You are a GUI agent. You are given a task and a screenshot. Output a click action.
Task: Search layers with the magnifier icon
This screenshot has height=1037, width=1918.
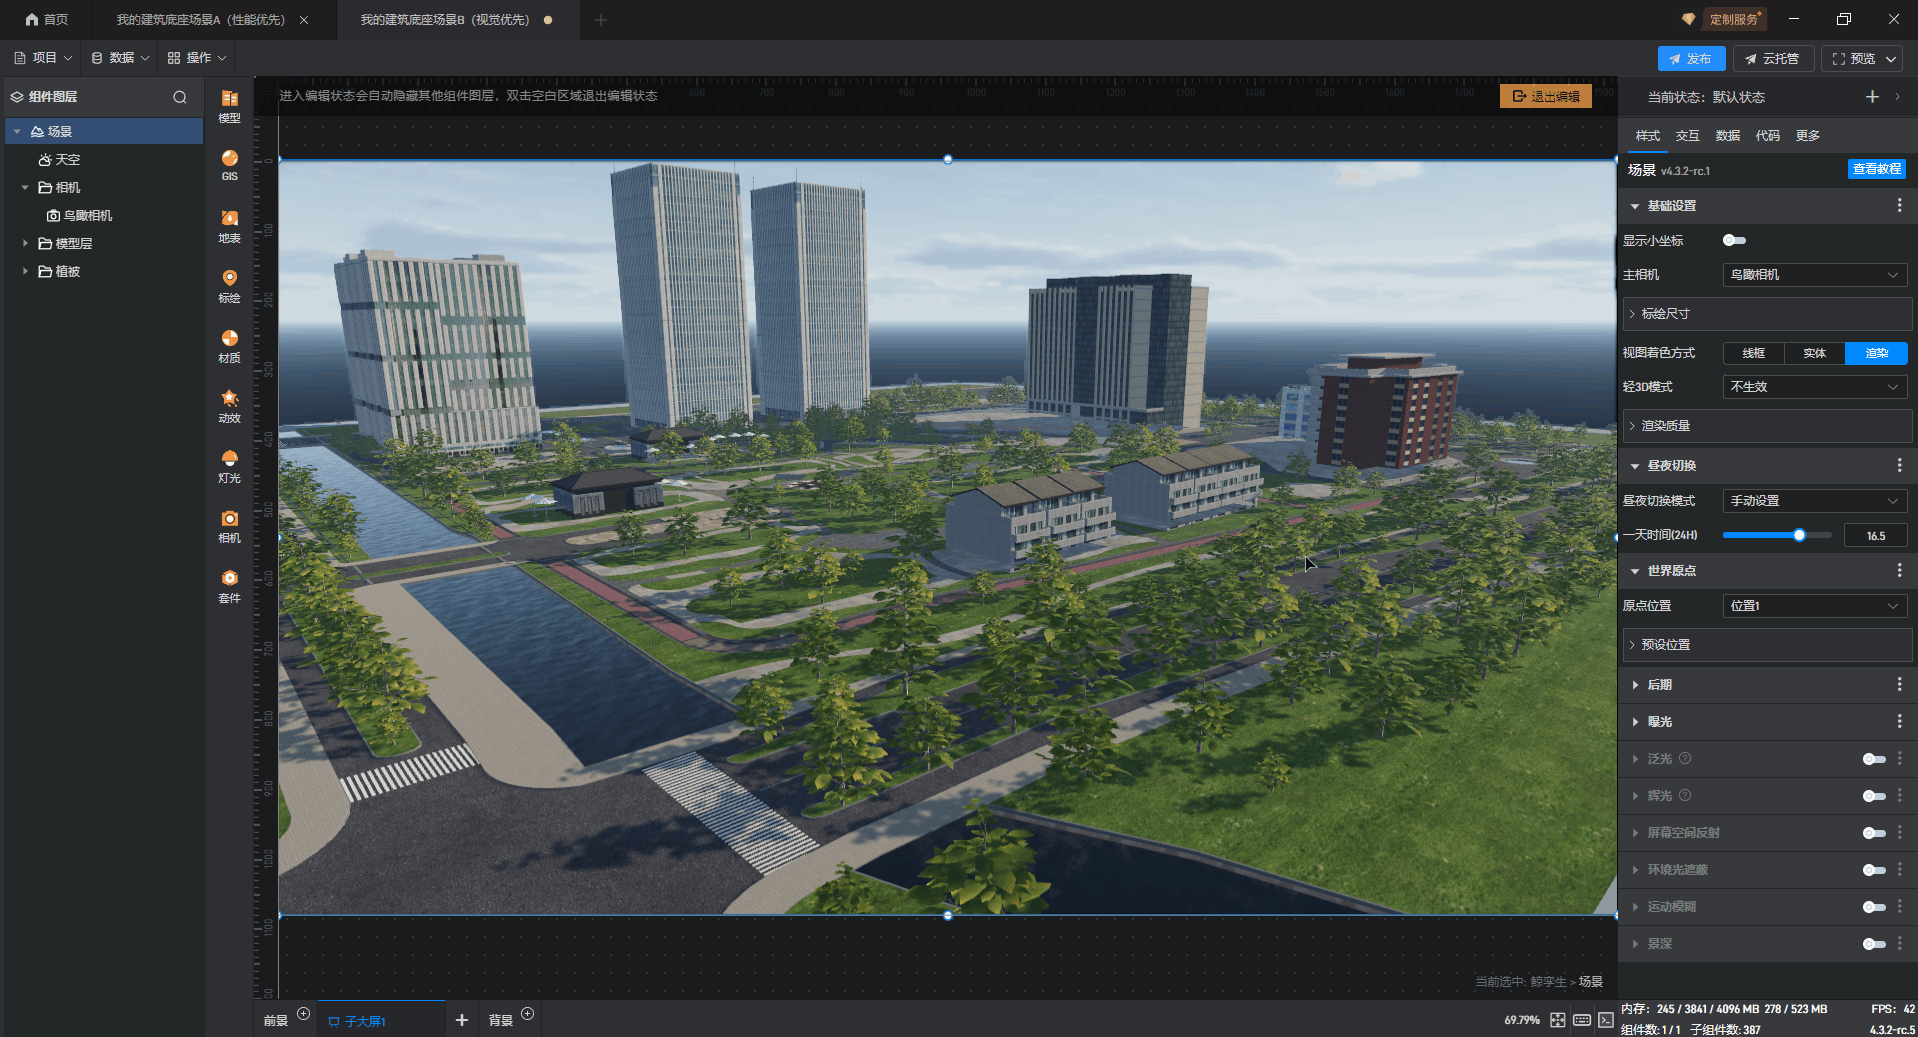pyautogui.click(x=180, y=97)
